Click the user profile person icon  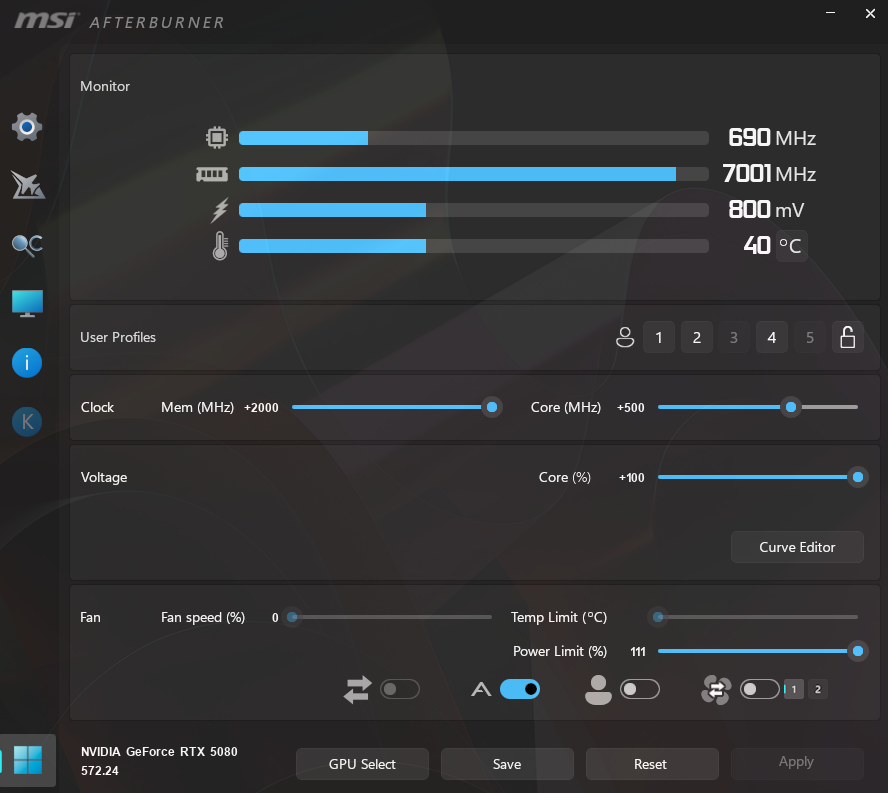(x=625, y=338)
